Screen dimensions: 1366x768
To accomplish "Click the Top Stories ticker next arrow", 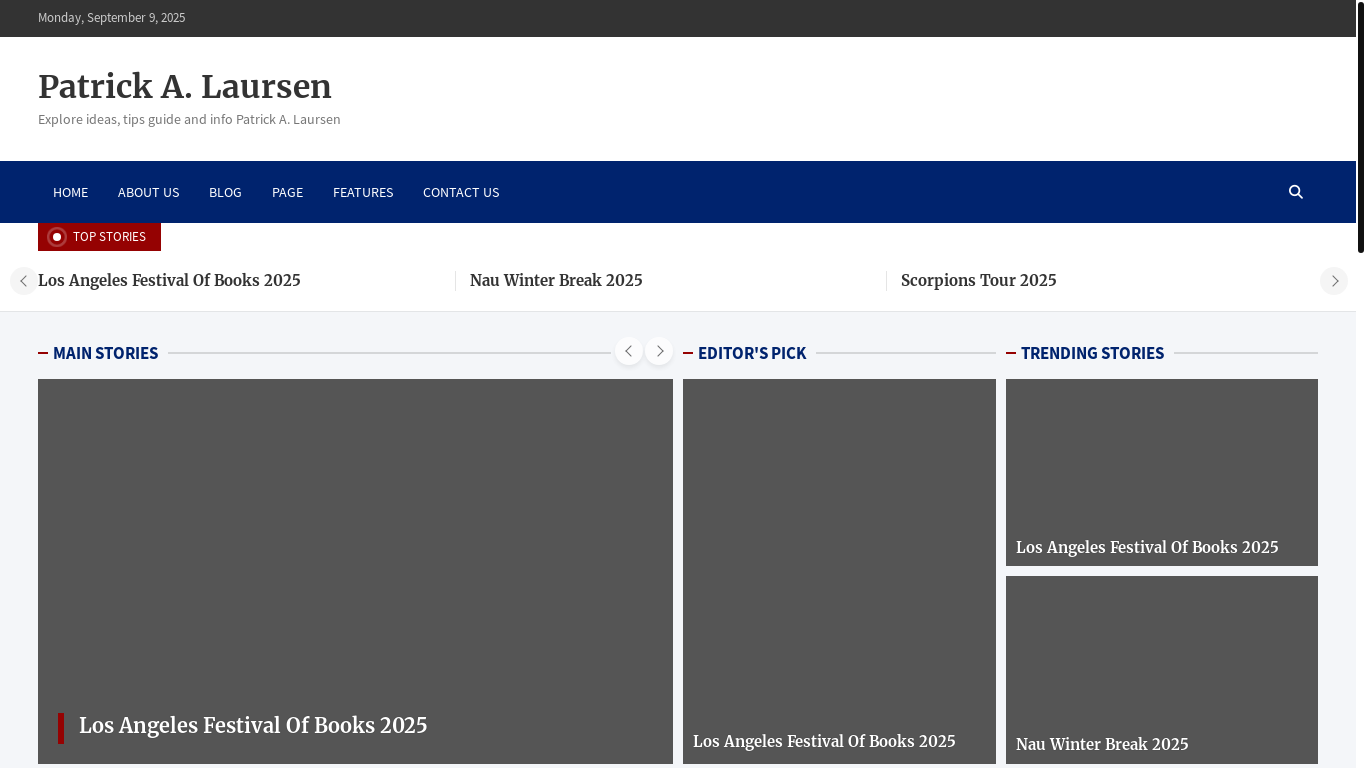I will [1334, 281].
